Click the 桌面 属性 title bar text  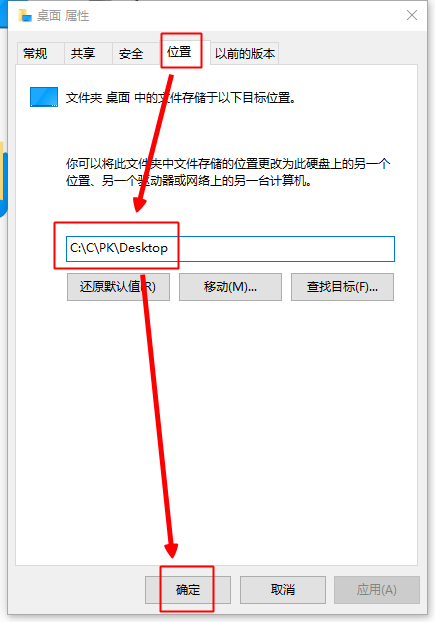63,16
